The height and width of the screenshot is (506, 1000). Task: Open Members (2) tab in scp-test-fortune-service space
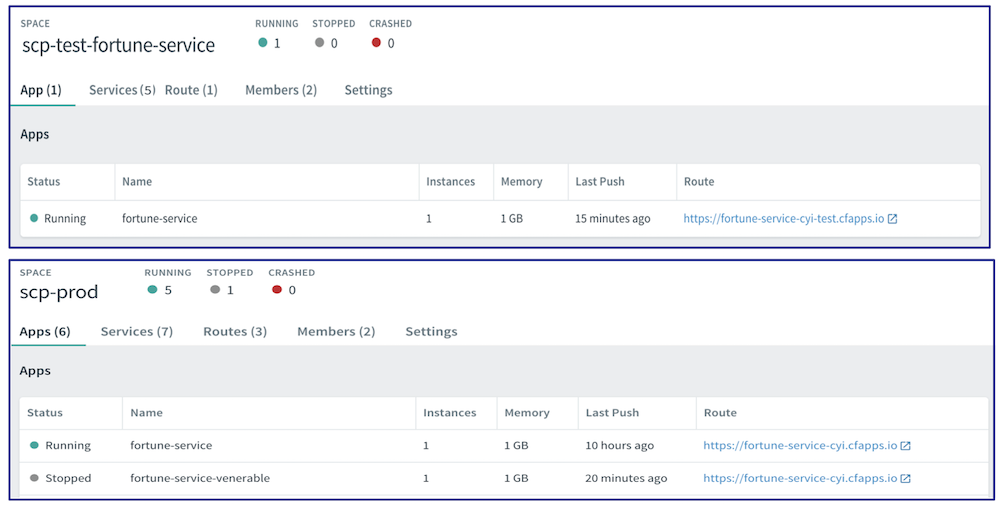tap(281, 90)
